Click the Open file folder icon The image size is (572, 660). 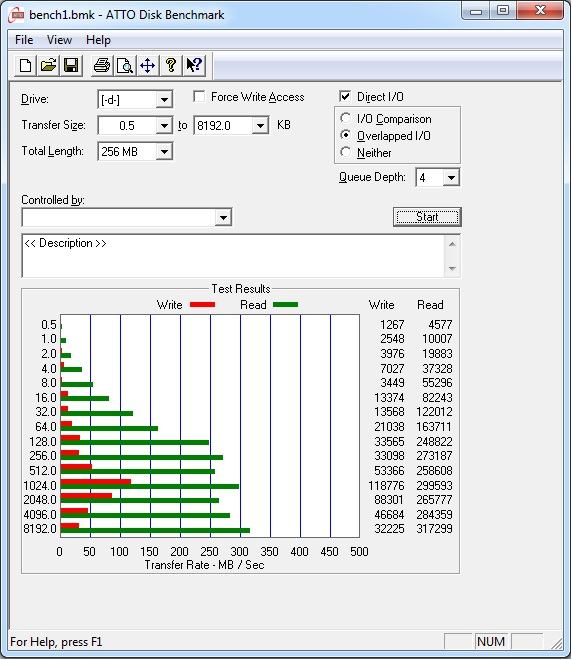48,66
